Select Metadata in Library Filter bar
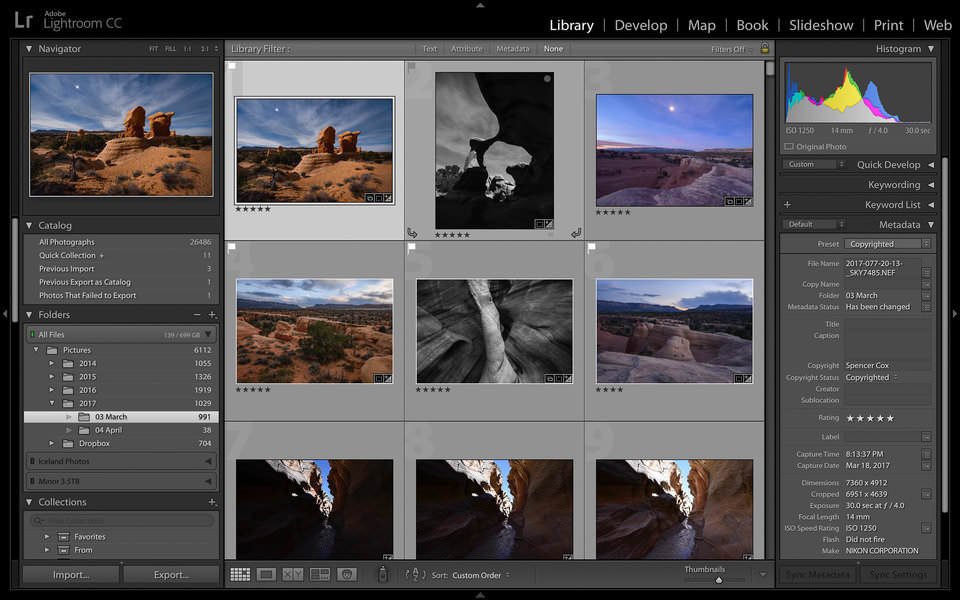This screenshot has height=600, width=960. click(x=512, y=49)
